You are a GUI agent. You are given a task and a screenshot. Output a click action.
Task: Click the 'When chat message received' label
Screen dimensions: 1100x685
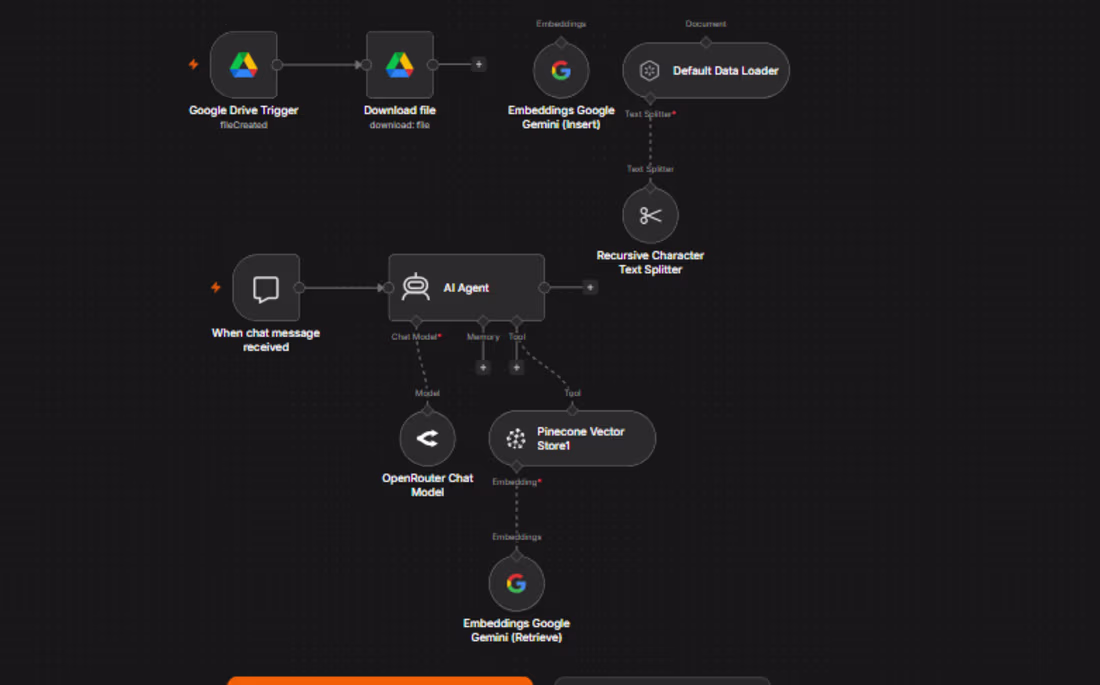click(266, 340)
